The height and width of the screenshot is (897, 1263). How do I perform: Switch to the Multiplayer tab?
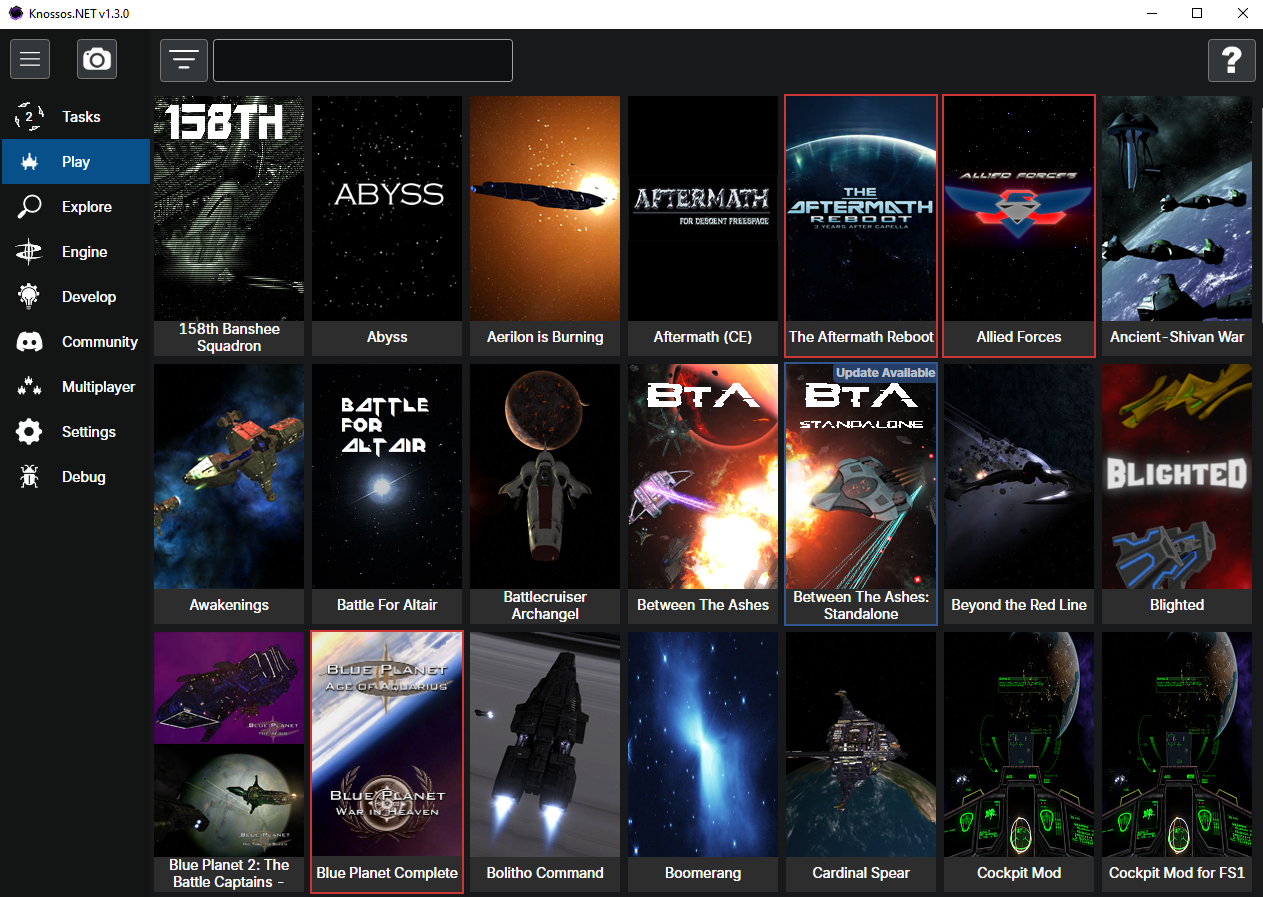pyautogui.click(x=76, y=387)
